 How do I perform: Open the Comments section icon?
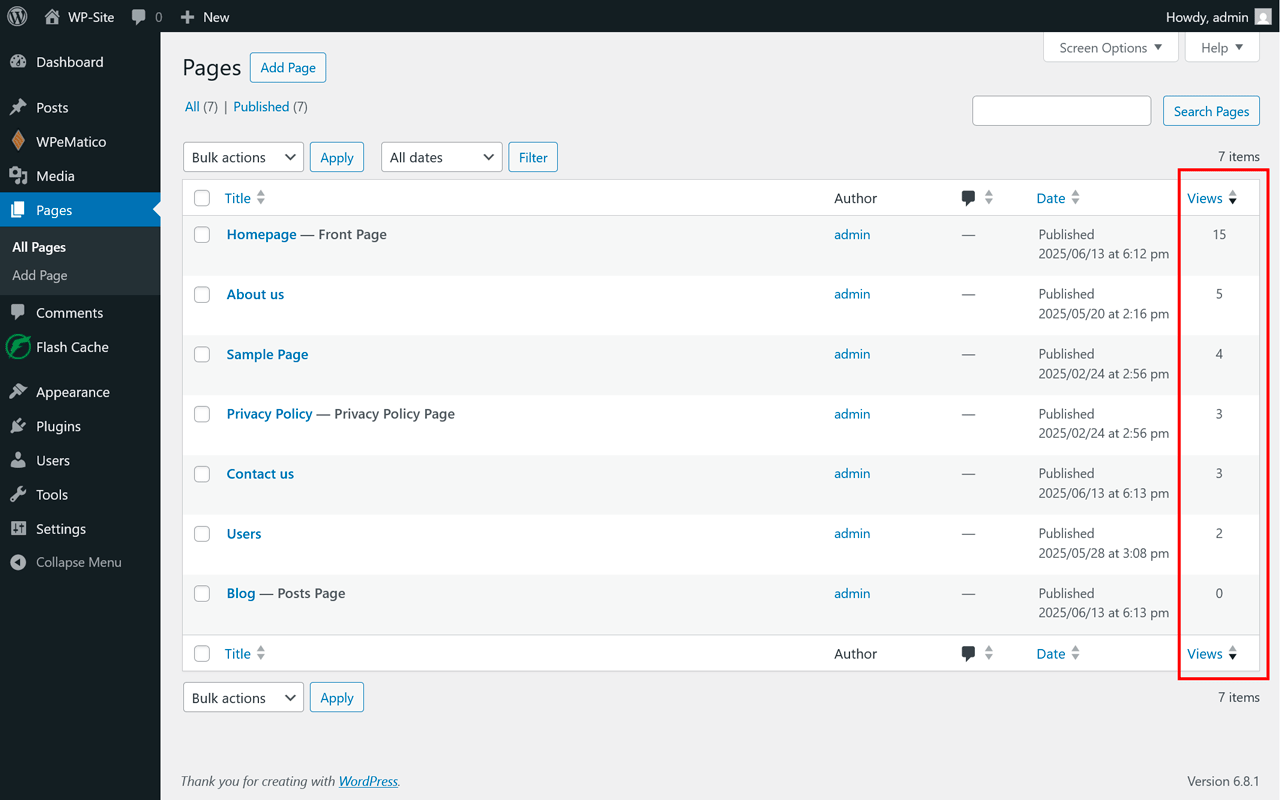pos(21,312)
